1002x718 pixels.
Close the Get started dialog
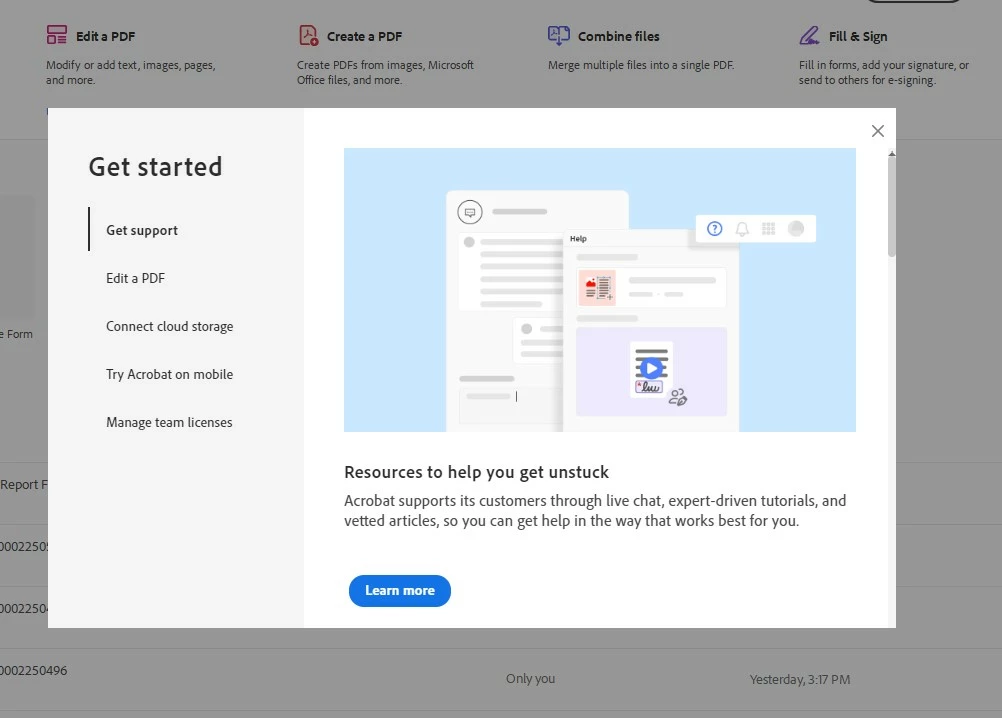877,131
